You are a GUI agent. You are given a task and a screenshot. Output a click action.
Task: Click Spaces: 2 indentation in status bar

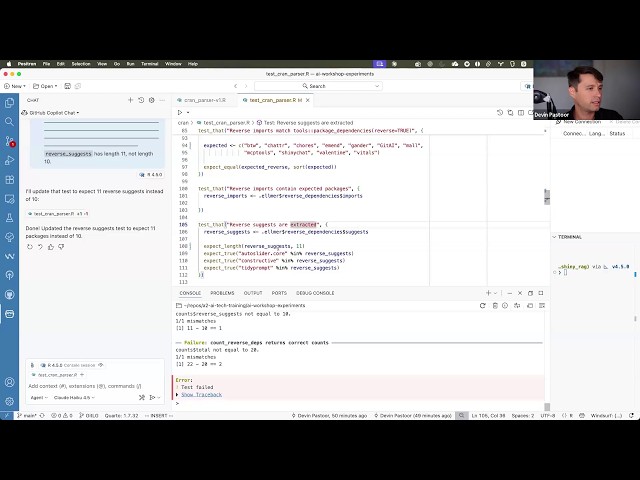[522, 416]
